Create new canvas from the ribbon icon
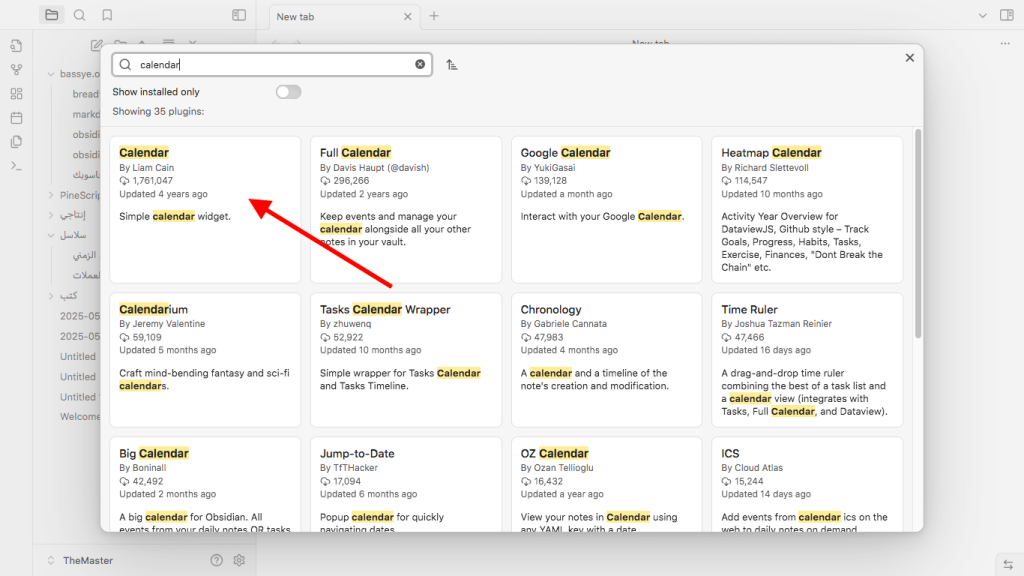 point(16,94)
